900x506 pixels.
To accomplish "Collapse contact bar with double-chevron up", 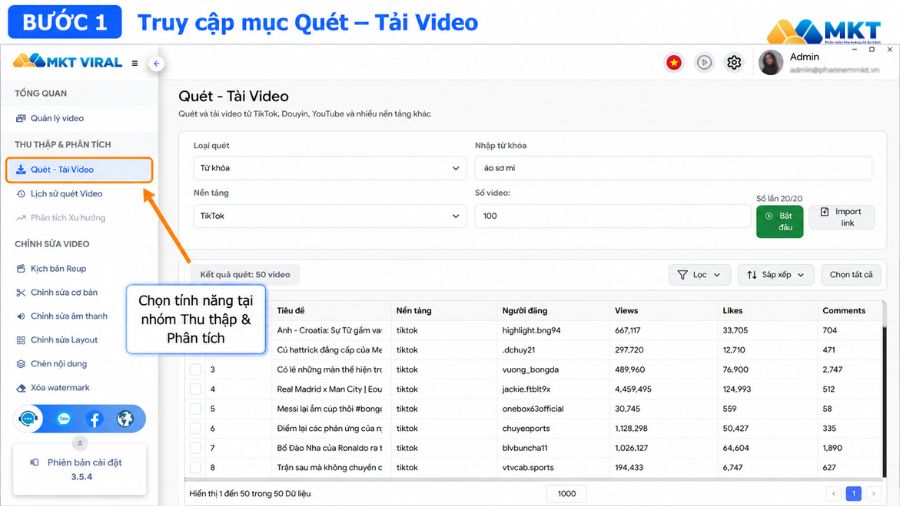I will (x=80, y=443).
